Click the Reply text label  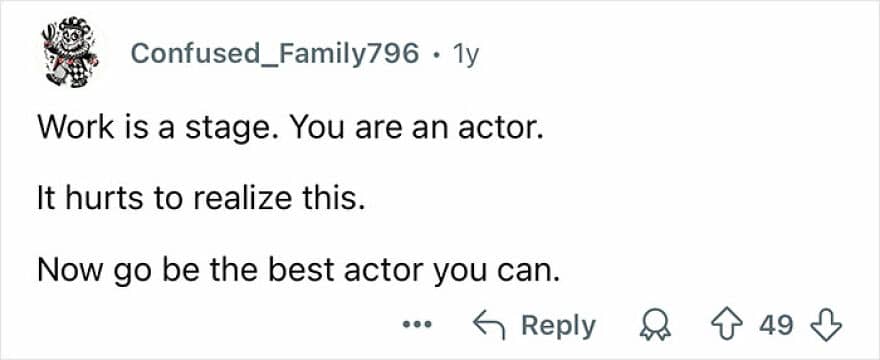[x=558, y=326]
